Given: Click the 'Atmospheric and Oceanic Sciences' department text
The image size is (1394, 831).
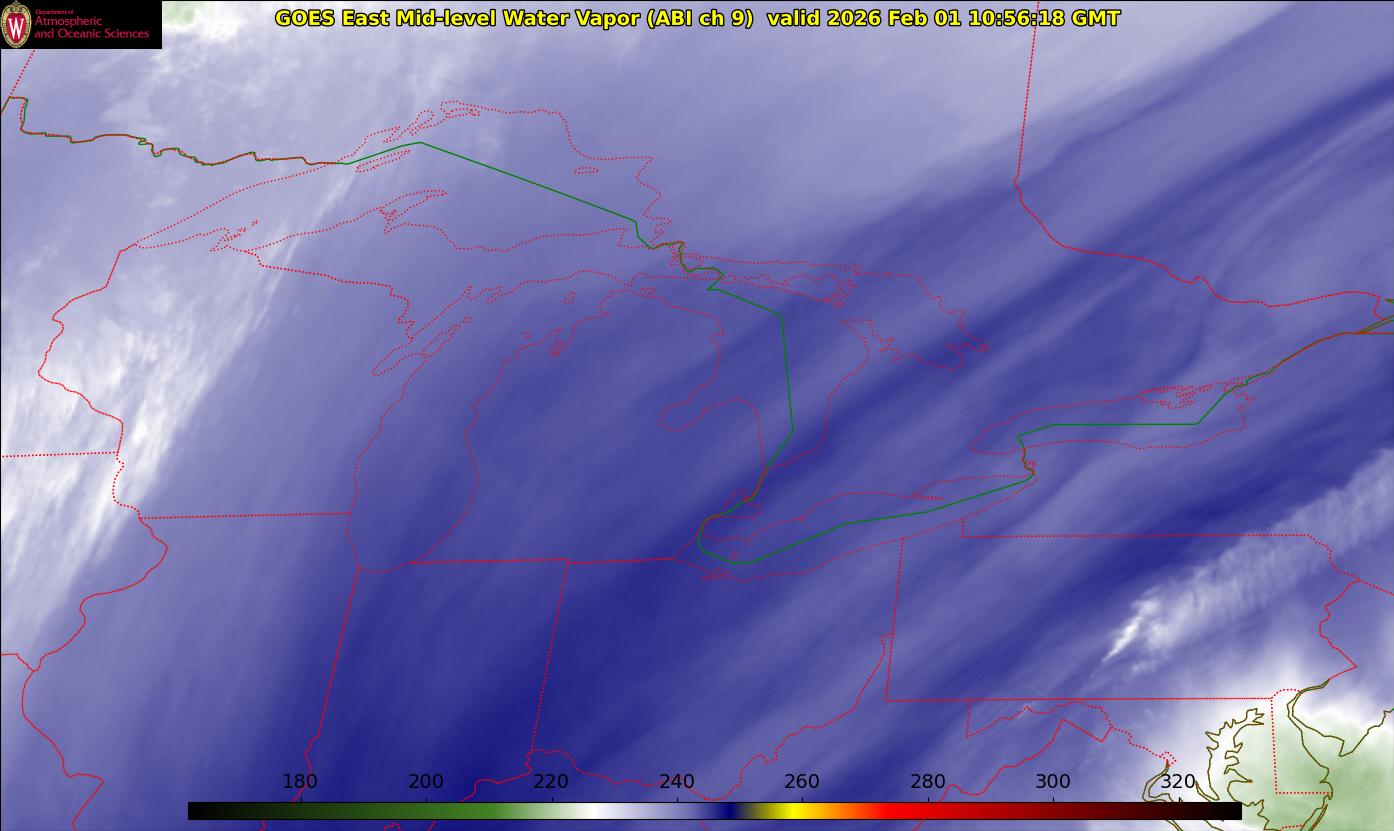Looking at the screenshot, I should point(91,27).
